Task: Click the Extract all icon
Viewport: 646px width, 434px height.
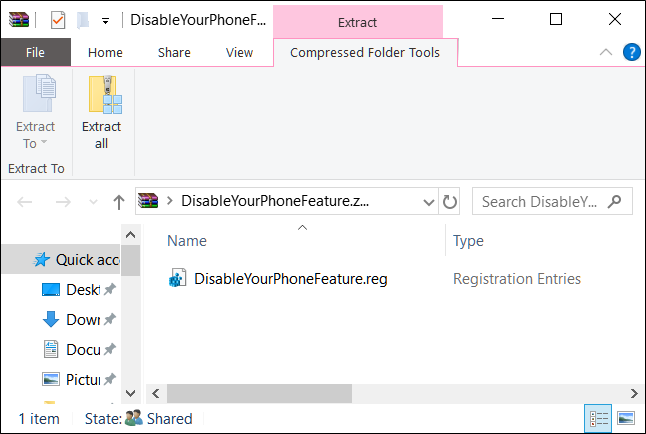Action: [101, 96]
